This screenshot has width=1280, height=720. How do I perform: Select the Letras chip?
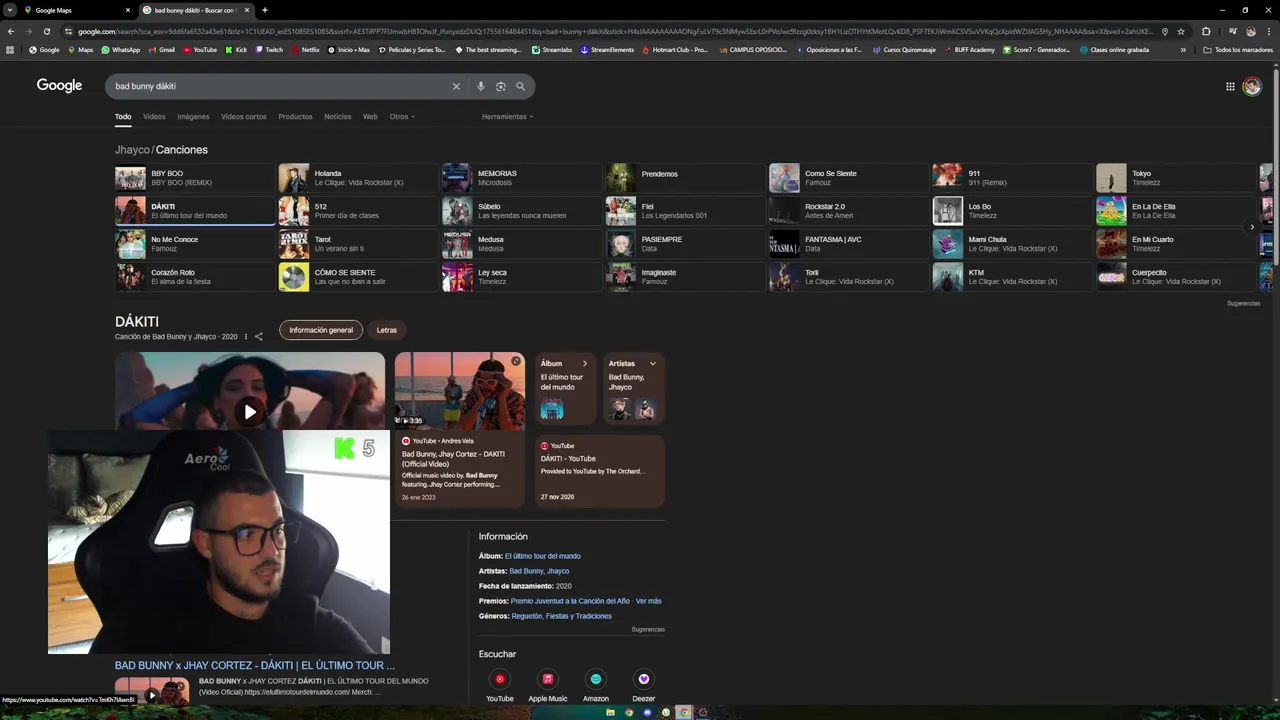click(x=387, y=330)
